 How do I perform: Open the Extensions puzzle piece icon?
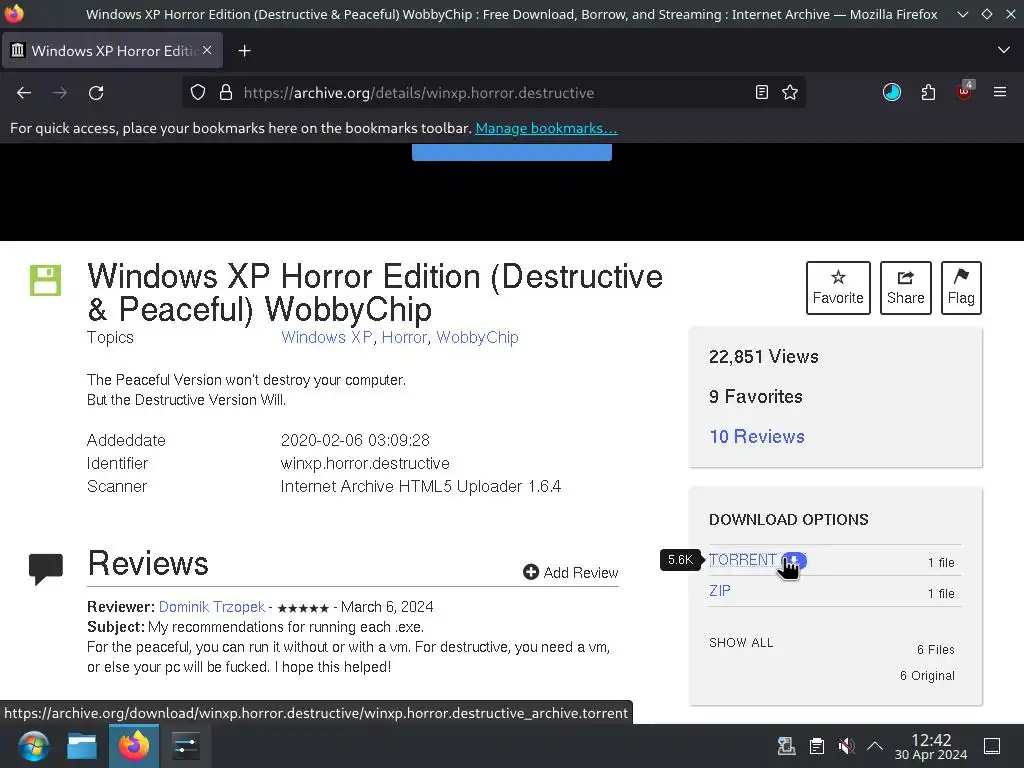click(x=928, y=93)
